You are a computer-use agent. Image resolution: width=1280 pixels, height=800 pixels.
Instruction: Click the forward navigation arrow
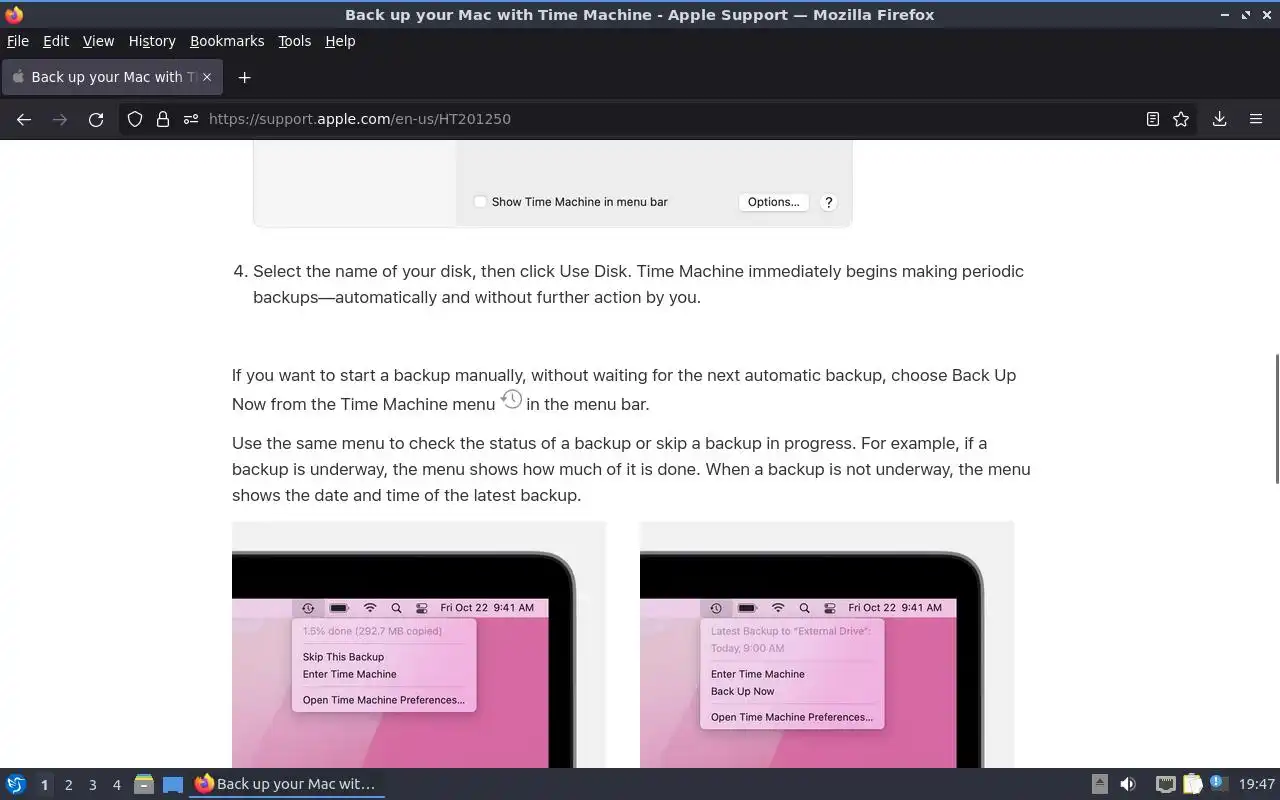coord(60,119)
